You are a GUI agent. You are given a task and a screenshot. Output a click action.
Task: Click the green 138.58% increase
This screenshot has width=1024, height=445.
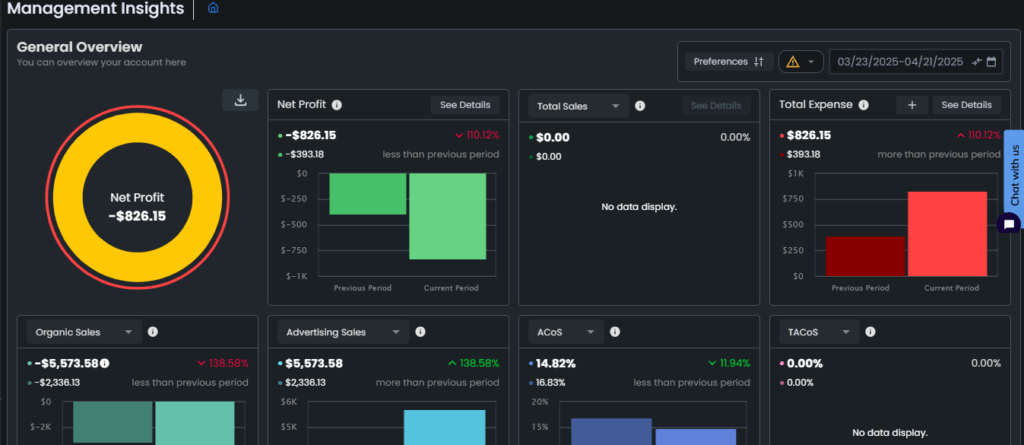473,363
